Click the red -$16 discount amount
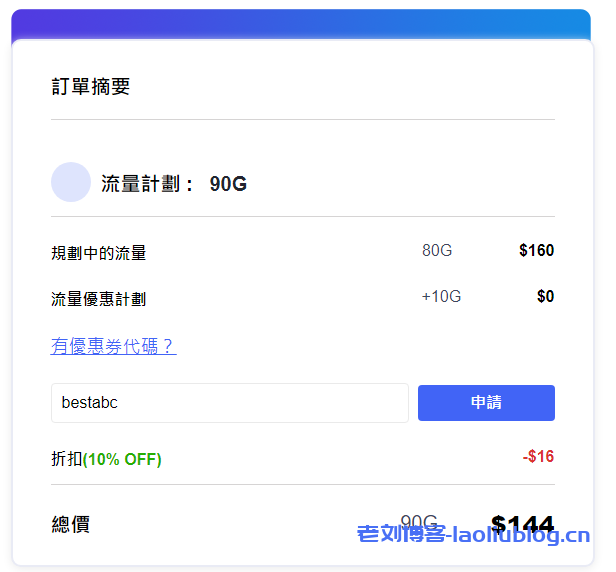 [538, 456]
